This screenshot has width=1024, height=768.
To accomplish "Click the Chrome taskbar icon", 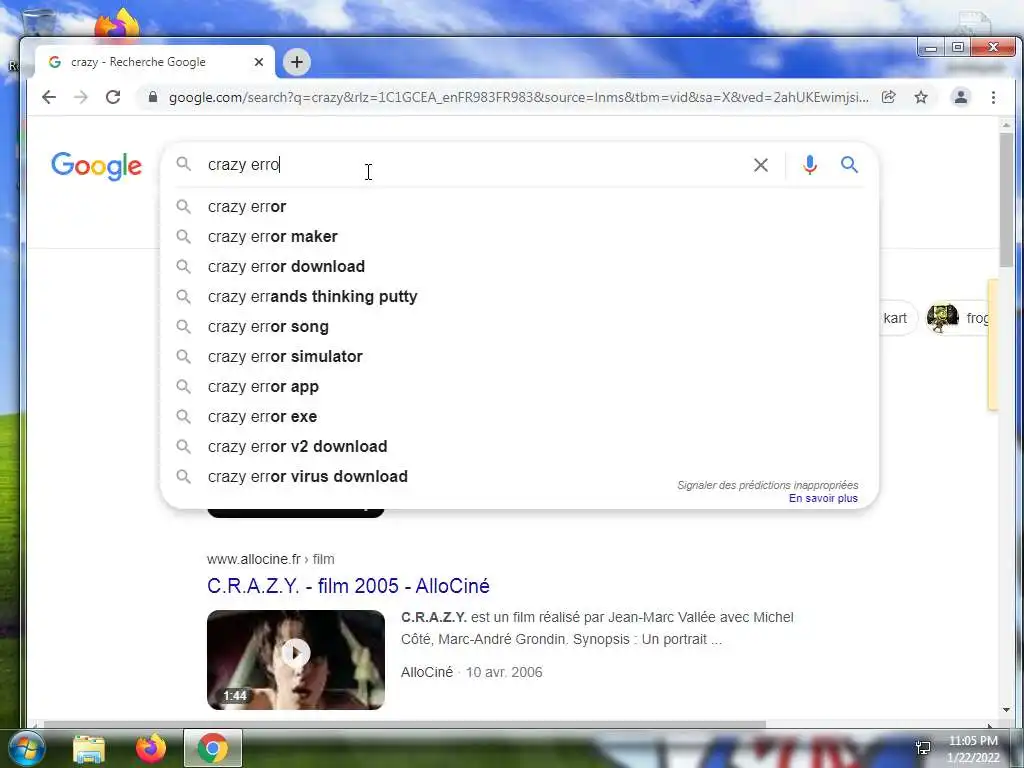I will pyautogui.click(x=212, y=748).
